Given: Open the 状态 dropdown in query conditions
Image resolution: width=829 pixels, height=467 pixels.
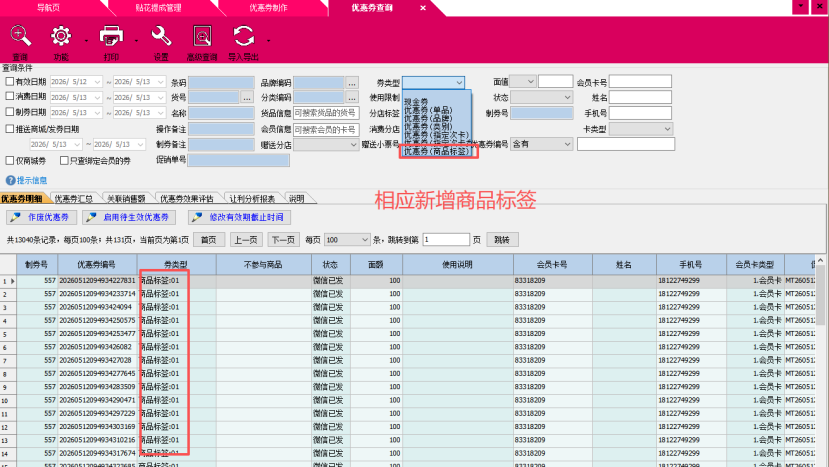Looking at the screenshot, I should 541,97.
